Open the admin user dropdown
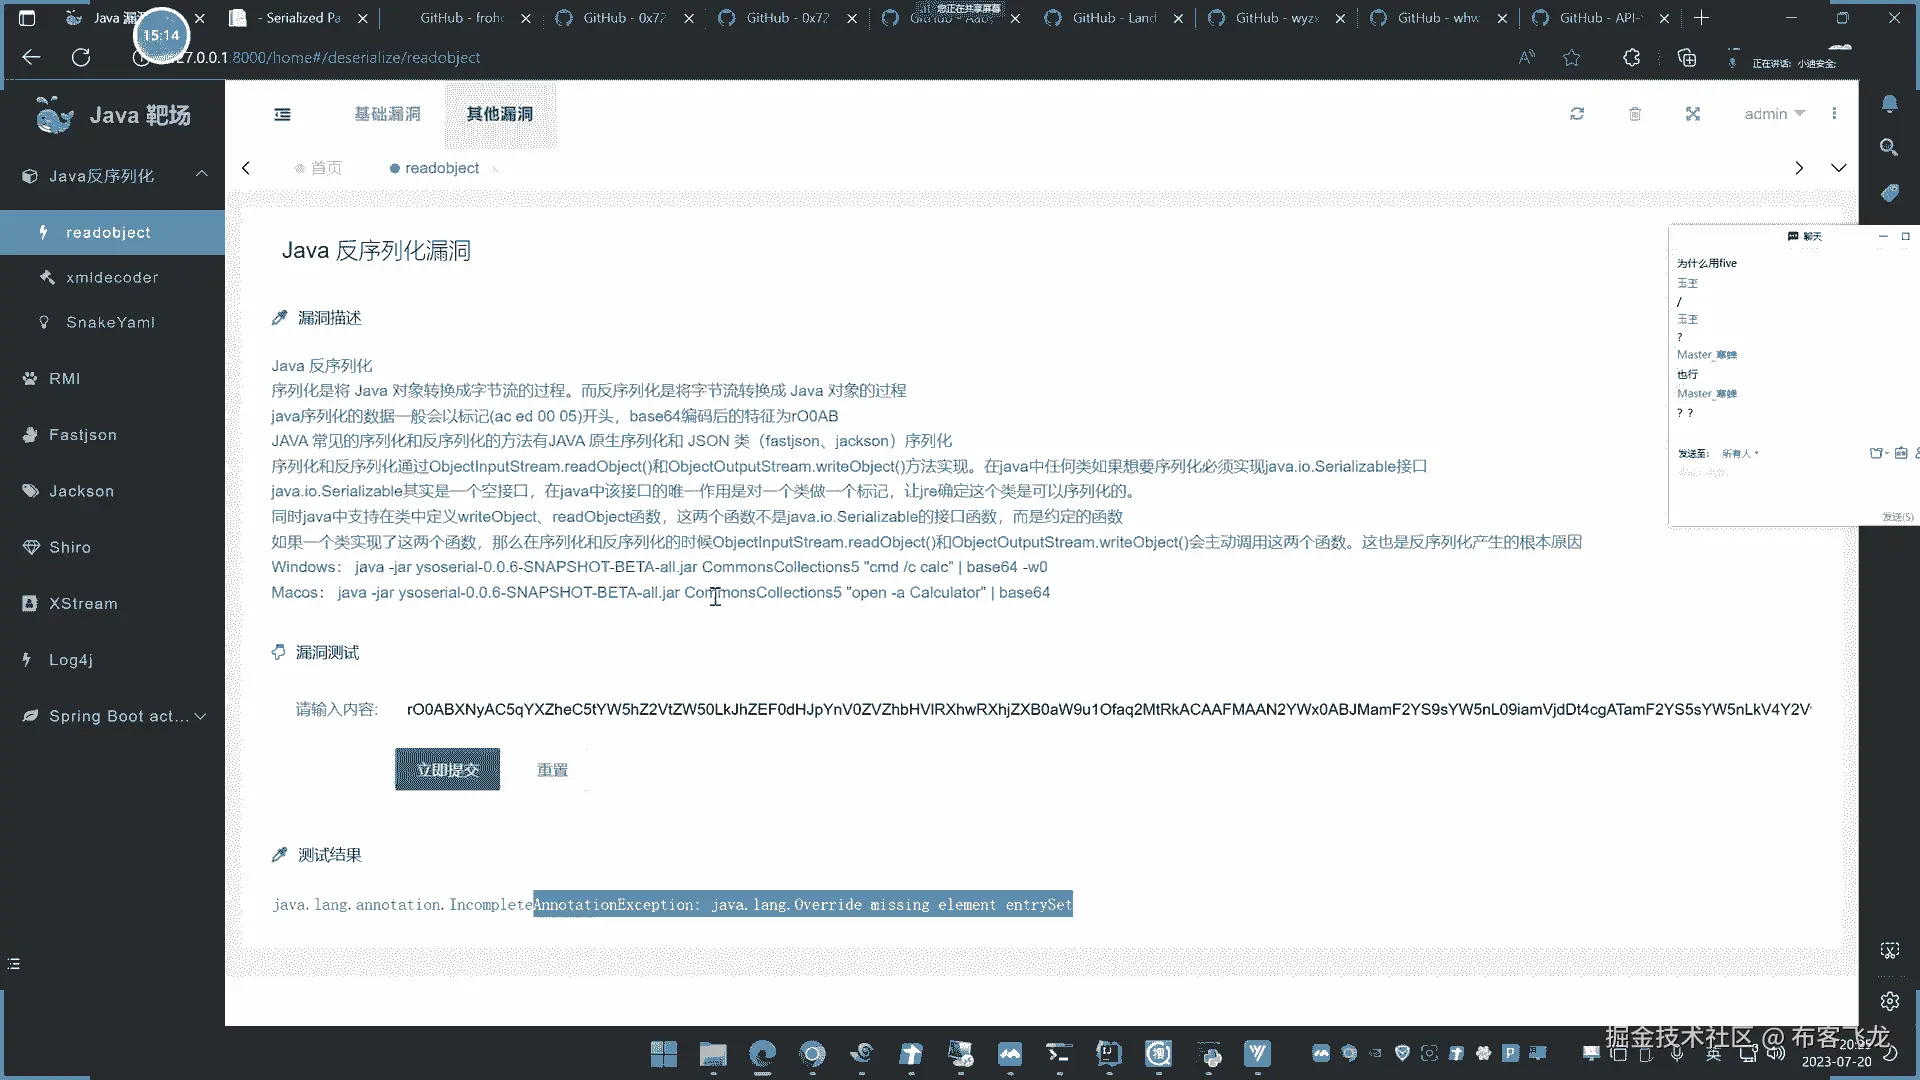This screenshot has height=1080, width=1920. click(1774, 114)
